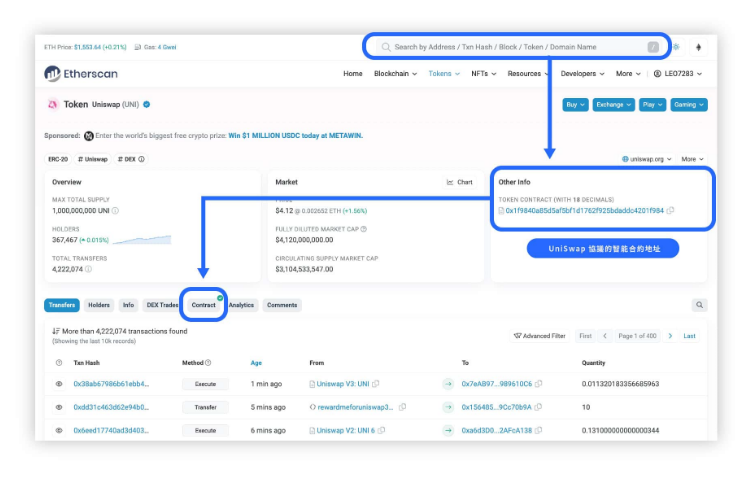This screenshot has width=747, height=479.
Task: Click the info icon next to DEX tag
Action: (141, 159)
